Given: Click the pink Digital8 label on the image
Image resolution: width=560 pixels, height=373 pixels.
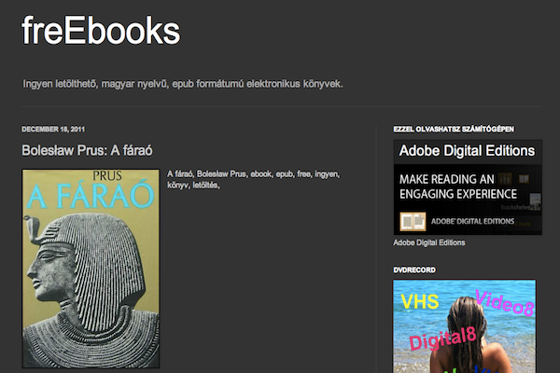Looking at the screenshot, I should [443, 339].
